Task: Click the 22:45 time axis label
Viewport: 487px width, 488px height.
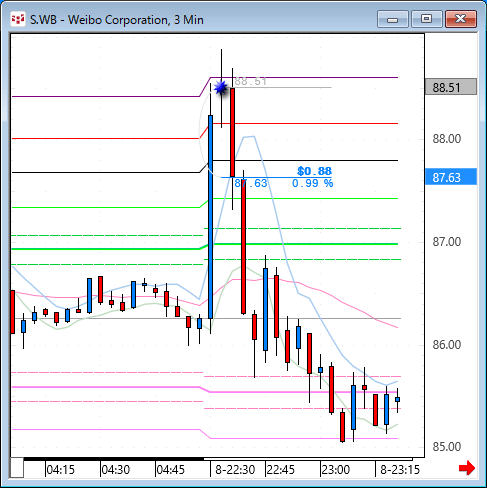Action: 281,470
